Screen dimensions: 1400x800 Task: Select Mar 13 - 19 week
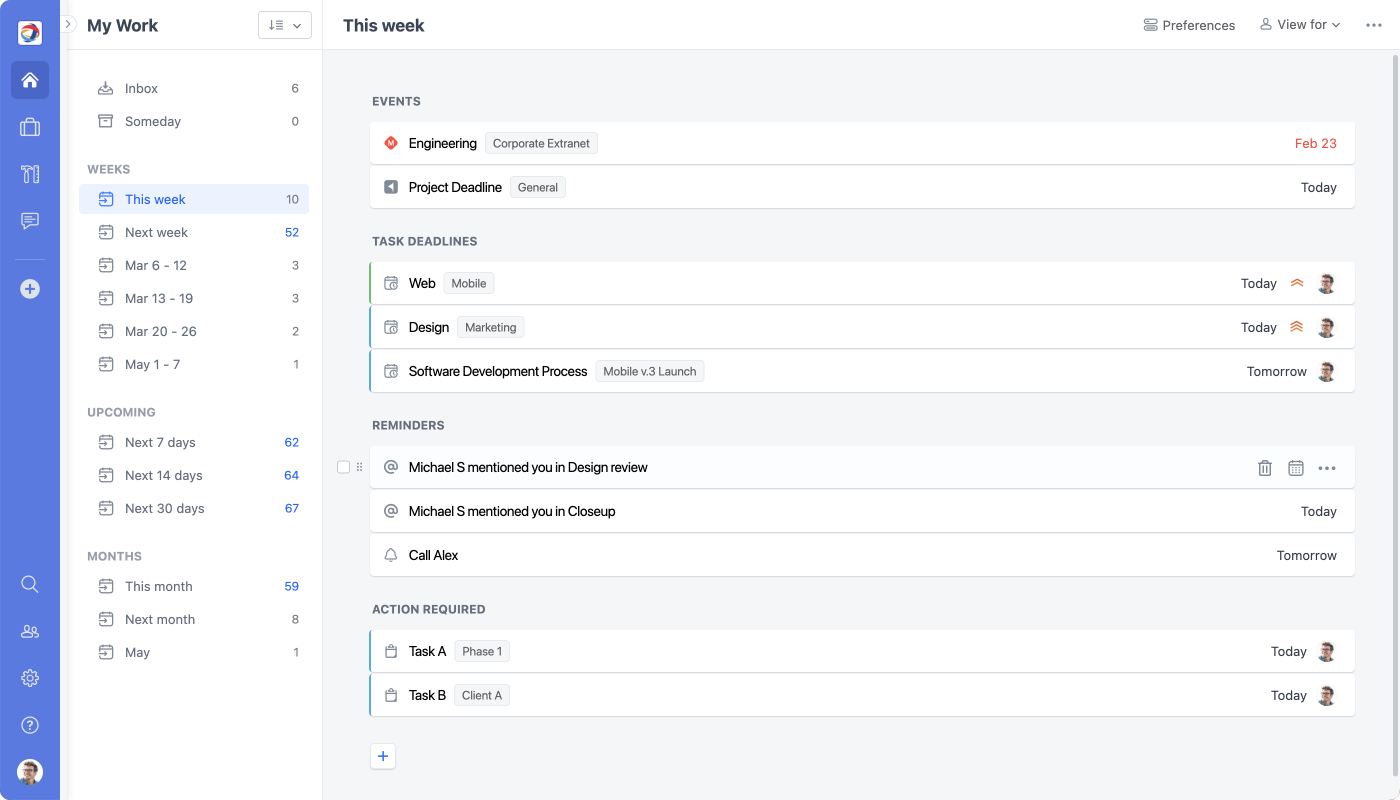[194, 298]
